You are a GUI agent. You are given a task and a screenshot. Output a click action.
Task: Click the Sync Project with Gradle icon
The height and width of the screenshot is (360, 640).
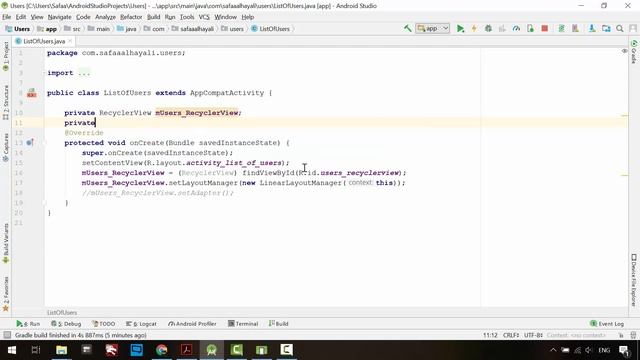(561, 29)
